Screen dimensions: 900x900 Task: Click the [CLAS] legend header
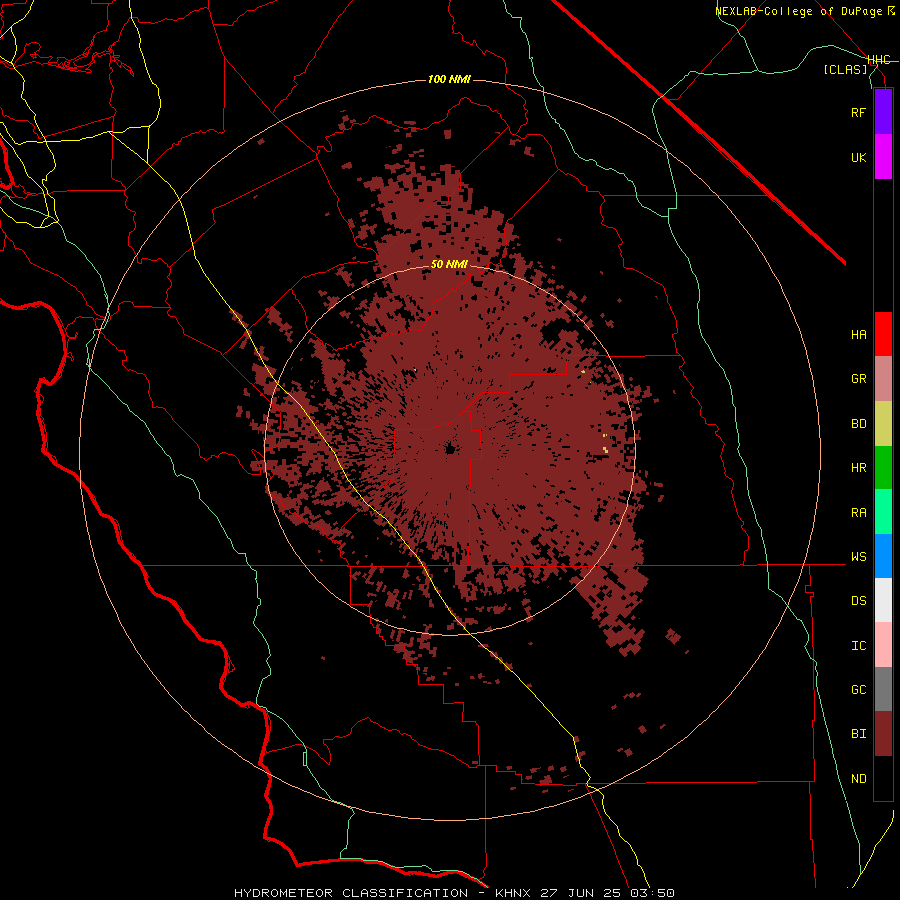(x=845, y=69)
